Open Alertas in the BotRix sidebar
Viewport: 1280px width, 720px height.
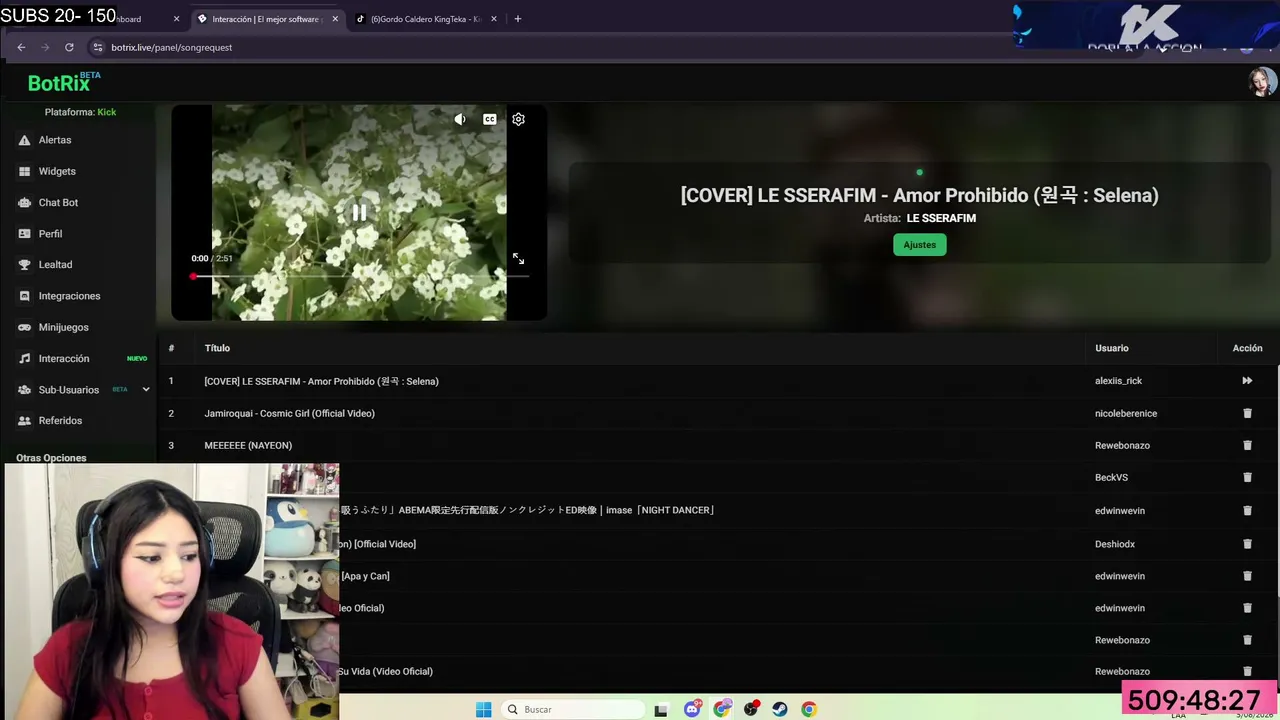[x=55, y=140]
